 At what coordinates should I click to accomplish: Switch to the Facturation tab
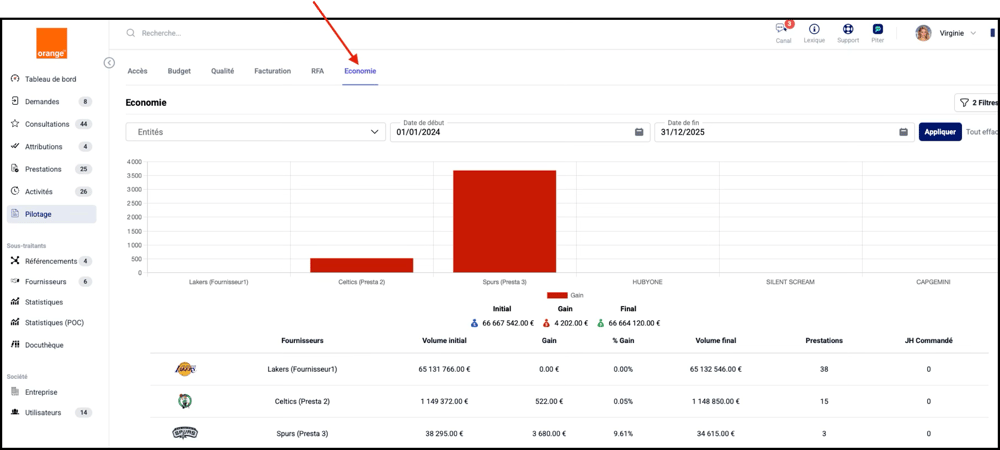point(272,71)
